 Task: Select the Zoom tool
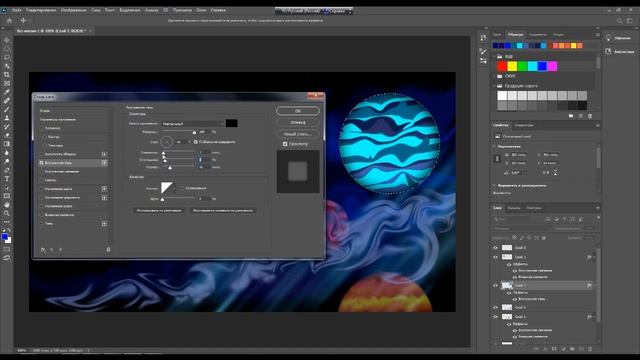pyautogui.click(x=7, y=213)
